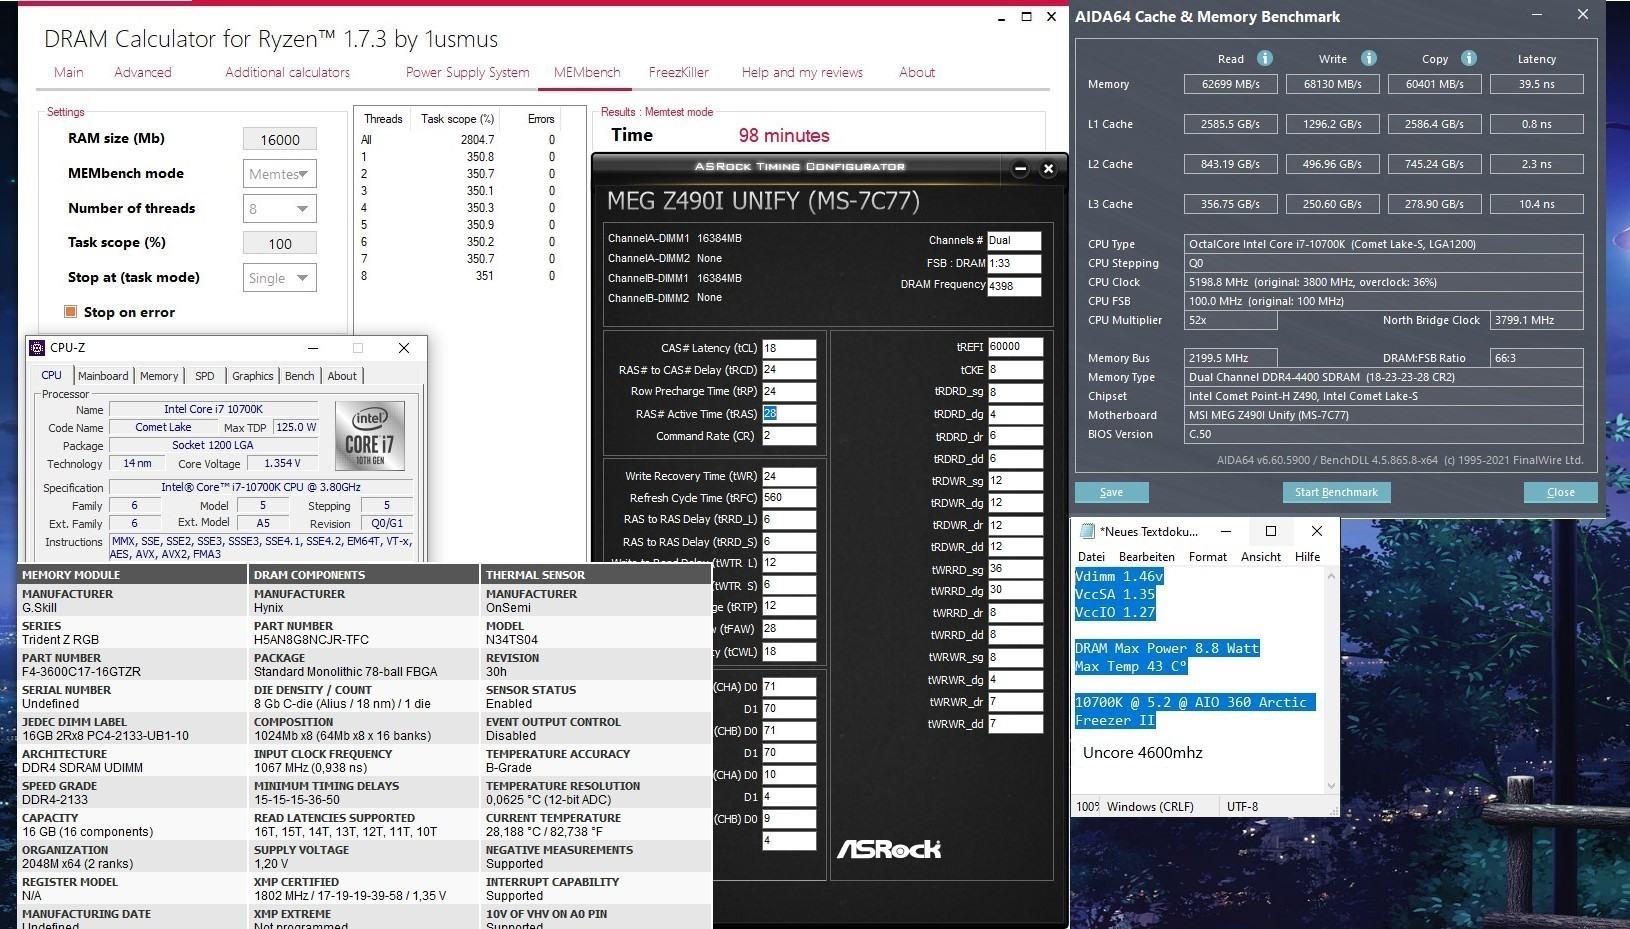1630x929 pixels.
Task: Open the SPD tab in CPU-Z
Action: [x=205, y=376]
